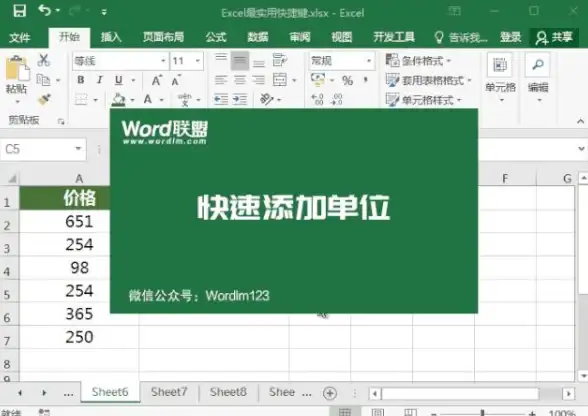
Task: Click the 登录 sign-in link
Action: (x=511, y=37)
